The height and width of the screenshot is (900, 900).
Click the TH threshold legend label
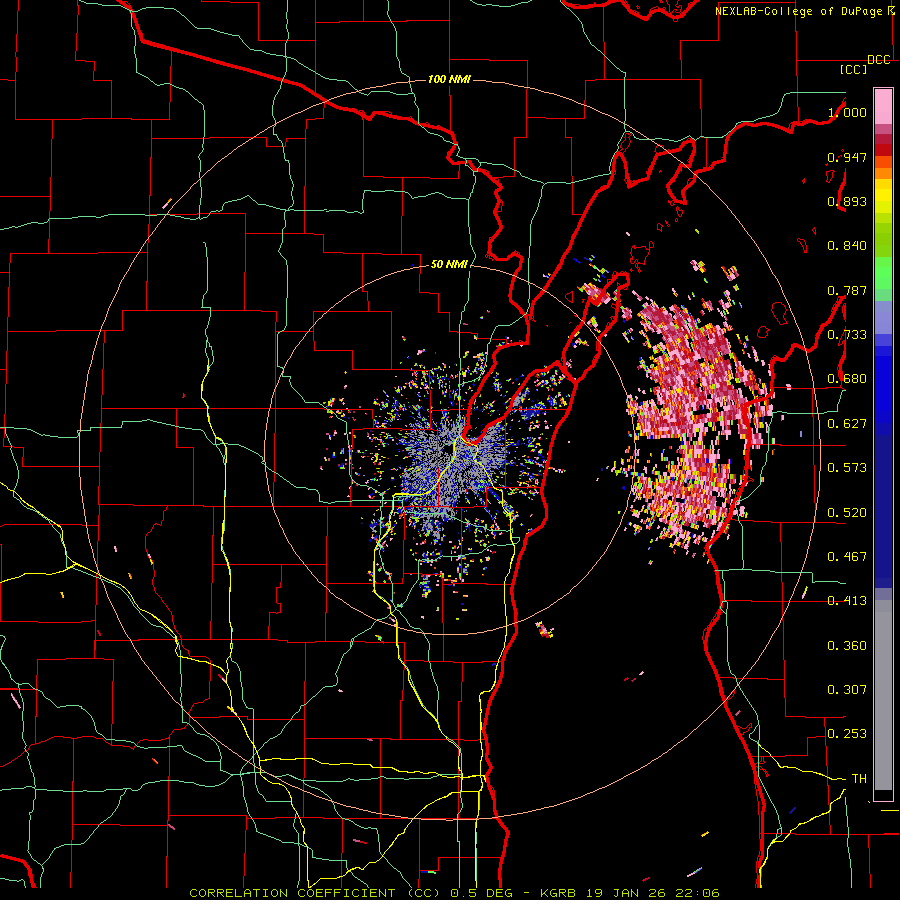(859, 779)
